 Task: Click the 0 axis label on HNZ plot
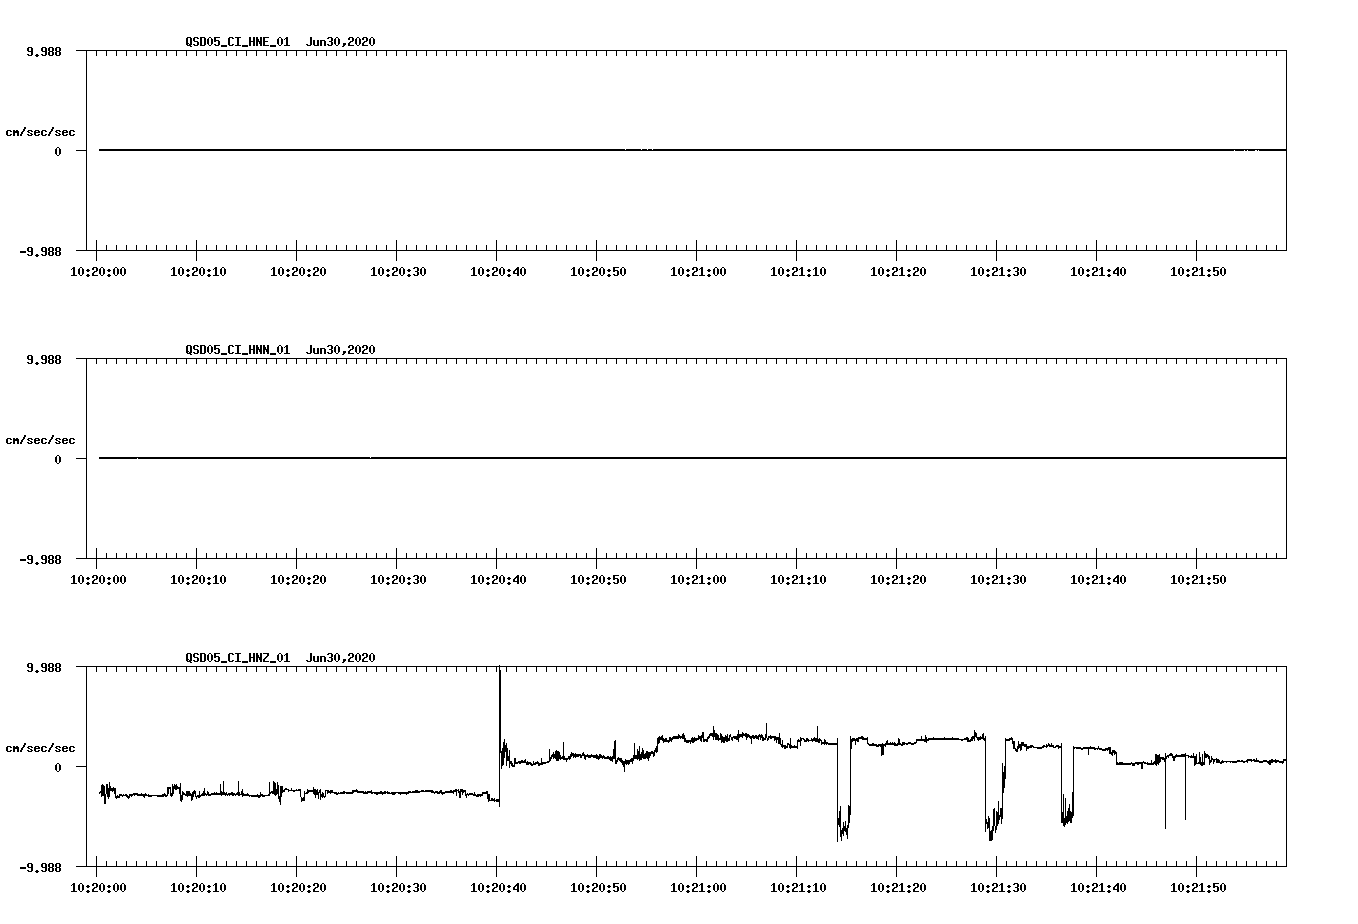point(58,767)
